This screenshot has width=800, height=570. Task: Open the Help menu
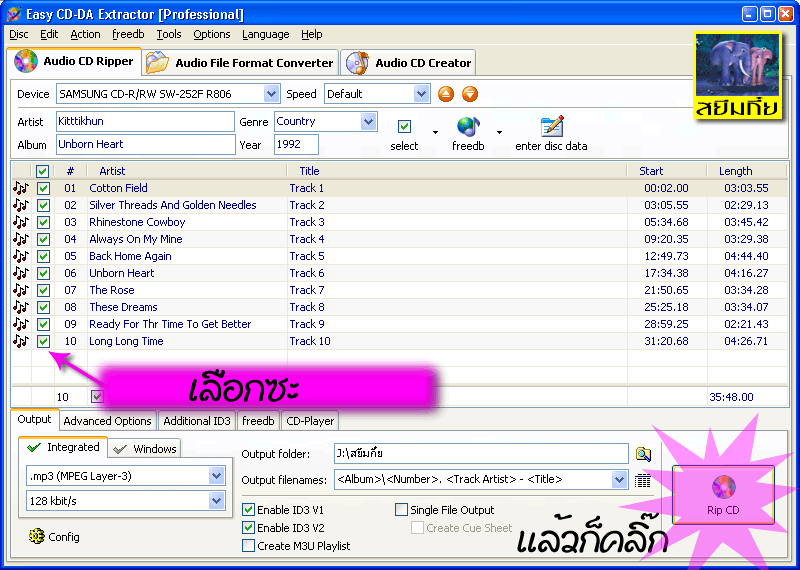tap(311, 34)
